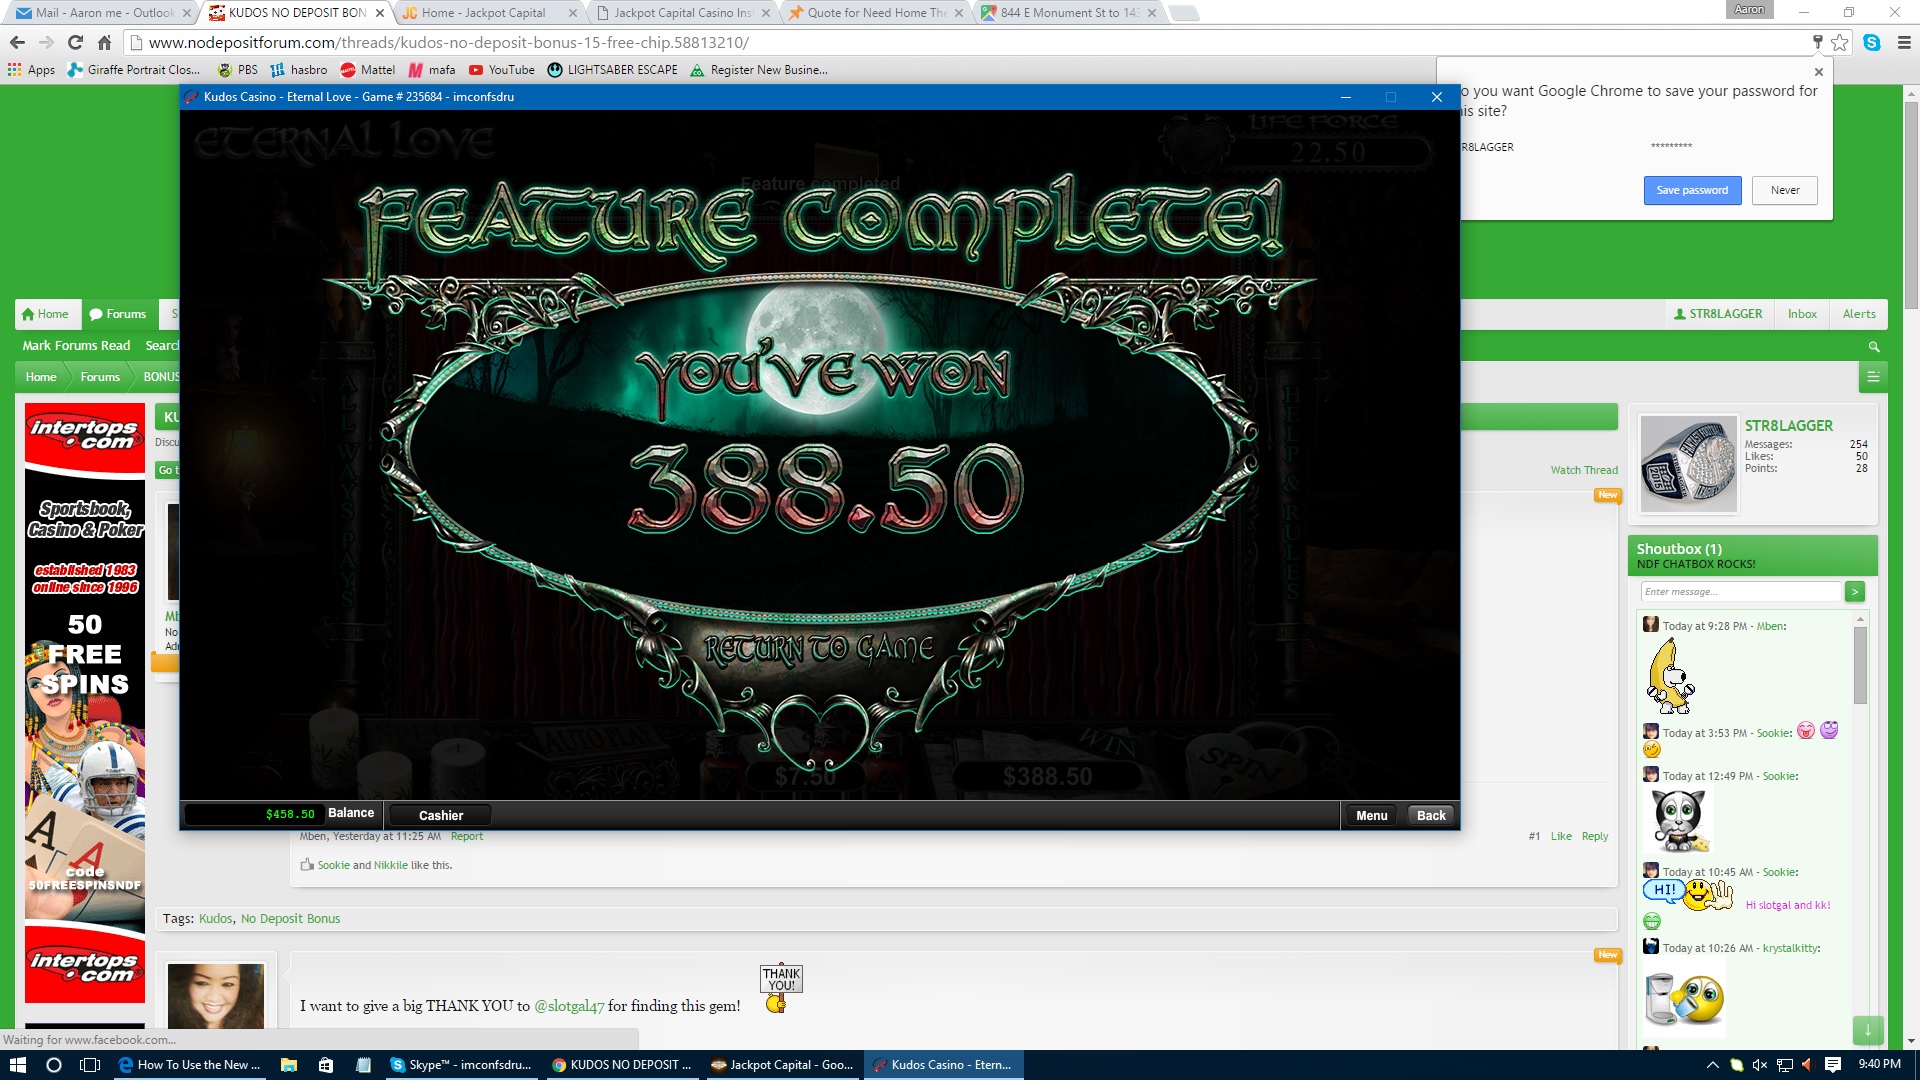The width and height of the screenshot is (1920, 1080).
Task: Toggle the sidebar menu icon
Action: (1873, 377)
